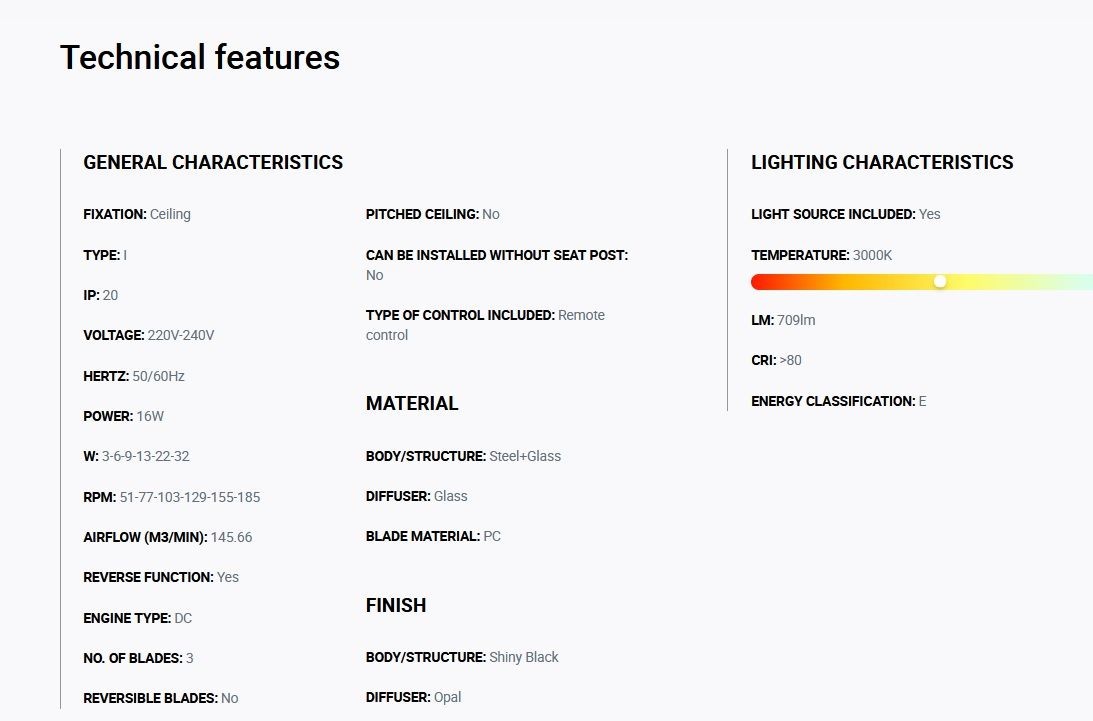The width and height of the screenshot is (1093, 721).
Task: Click the Diffuser: Opal entry
Action: click(413, 697)
